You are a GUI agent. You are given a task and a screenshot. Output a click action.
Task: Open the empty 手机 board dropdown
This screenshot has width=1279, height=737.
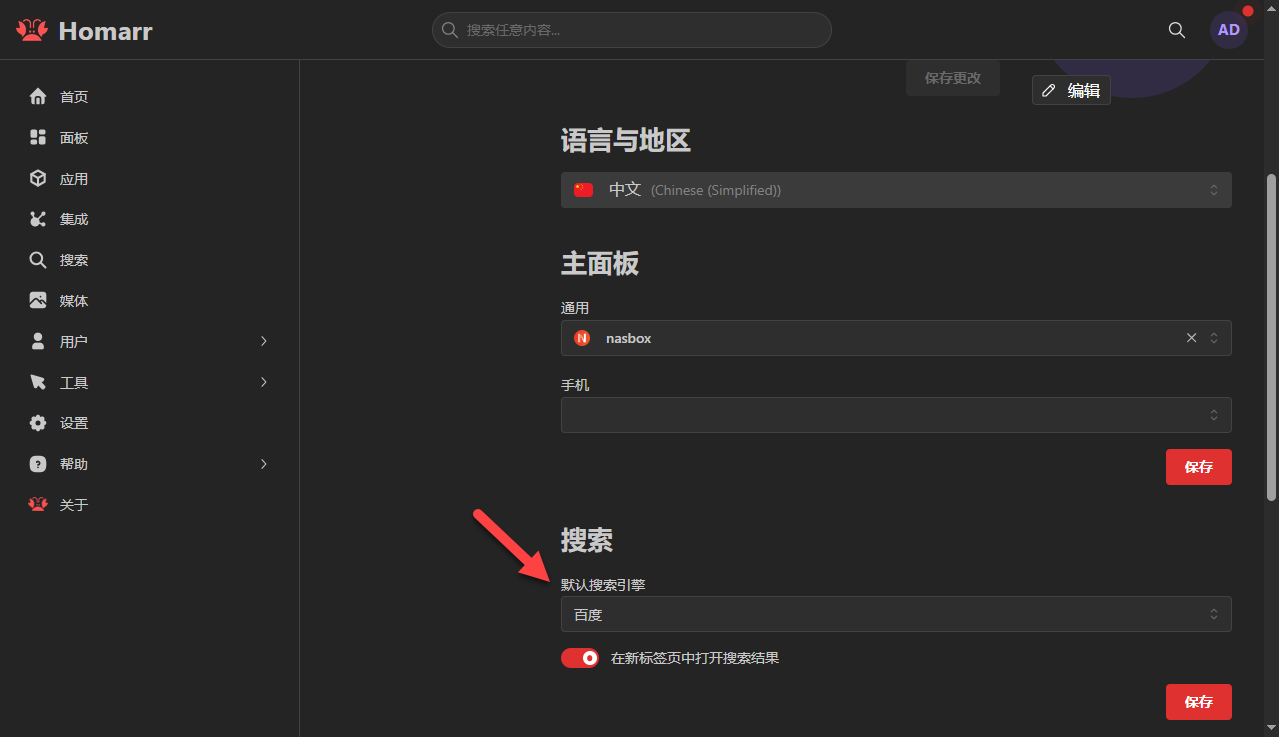[x=895, y=415]
